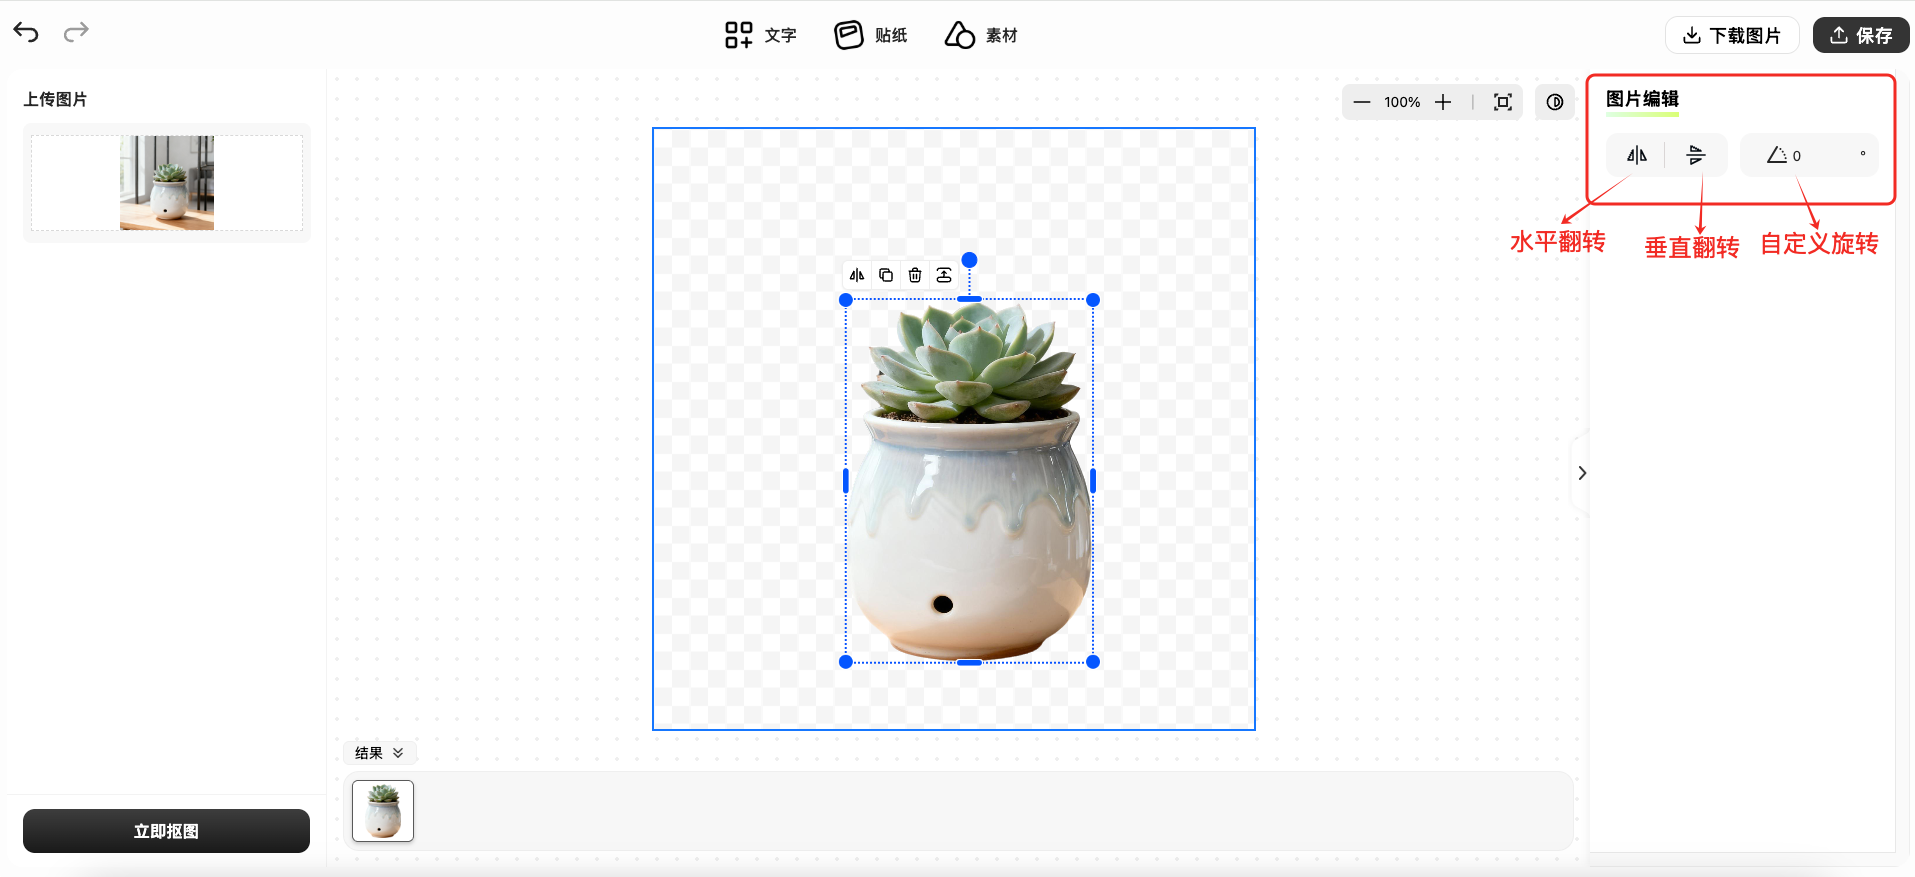Click the fit-to-screen icon
Screen dimensions: 1915x877
1502,102
